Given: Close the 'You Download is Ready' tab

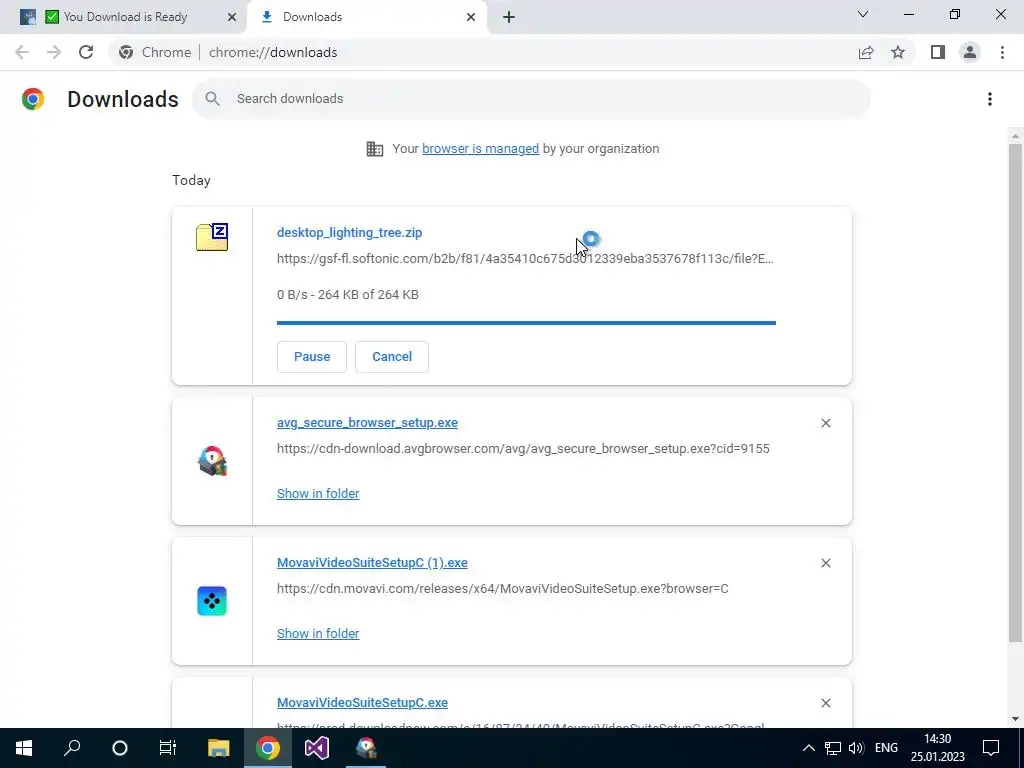Looking at the screenshot, I should 231,17.
